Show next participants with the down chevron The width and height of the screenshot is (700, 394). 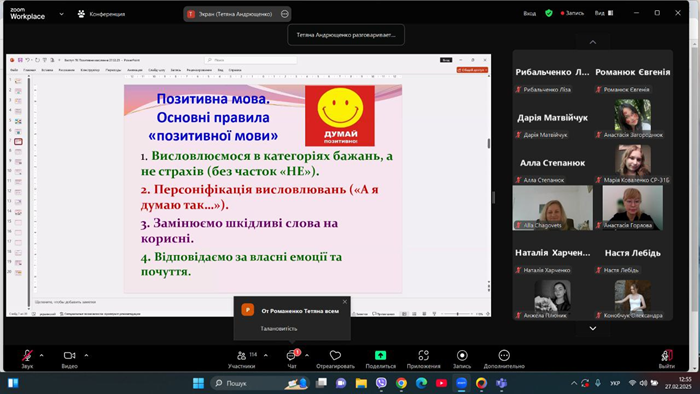click(x=593, y=328)
